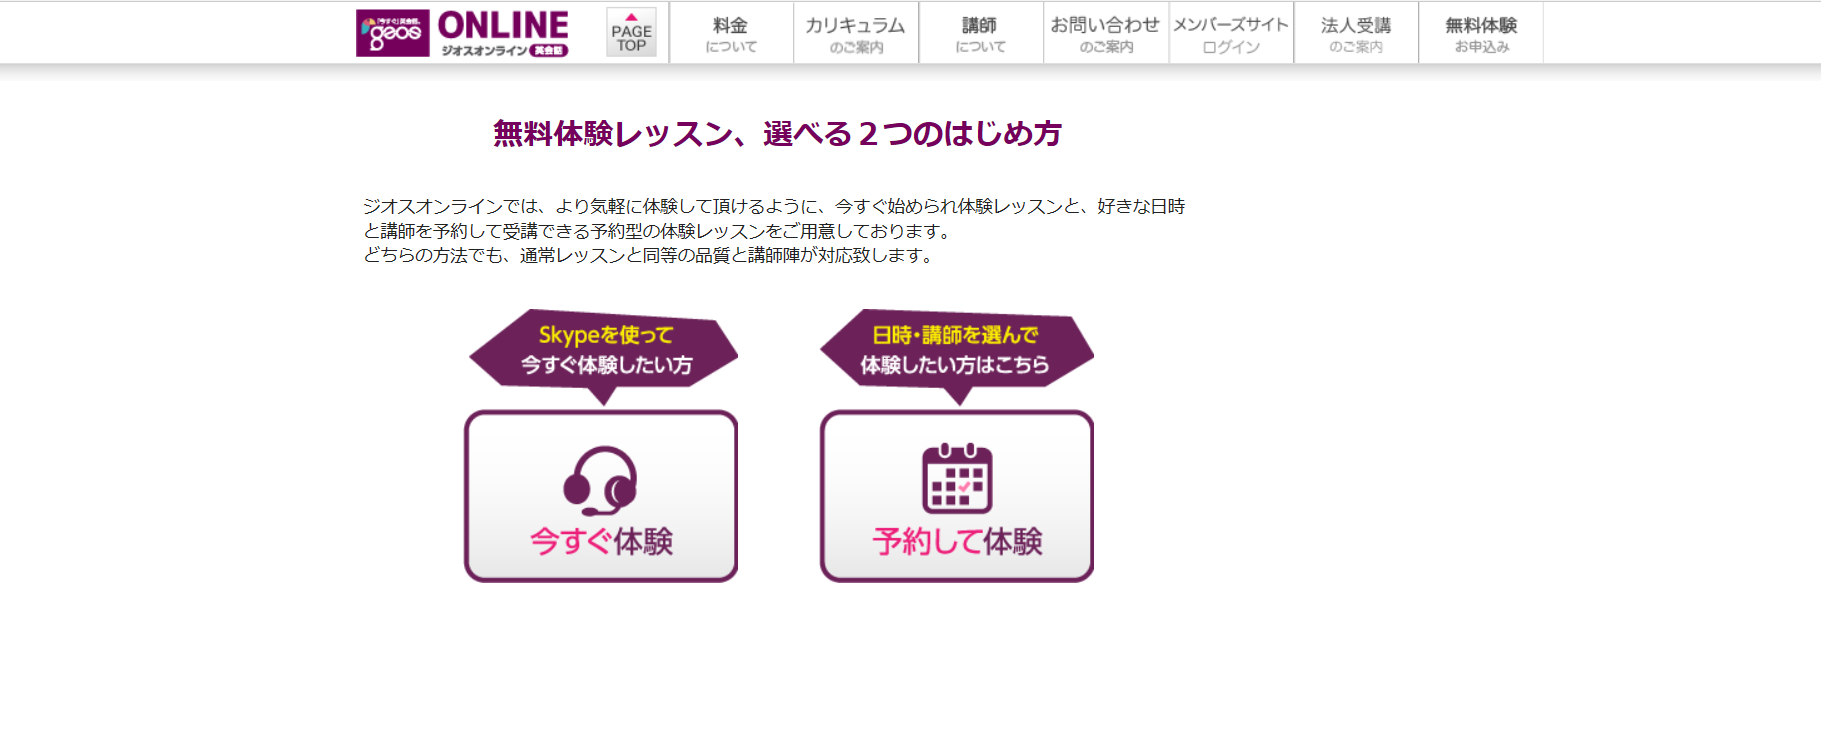Navigate to 法人受講のご案内
This screenshot has height=740, width=1821.
(x=1355, y=34)
